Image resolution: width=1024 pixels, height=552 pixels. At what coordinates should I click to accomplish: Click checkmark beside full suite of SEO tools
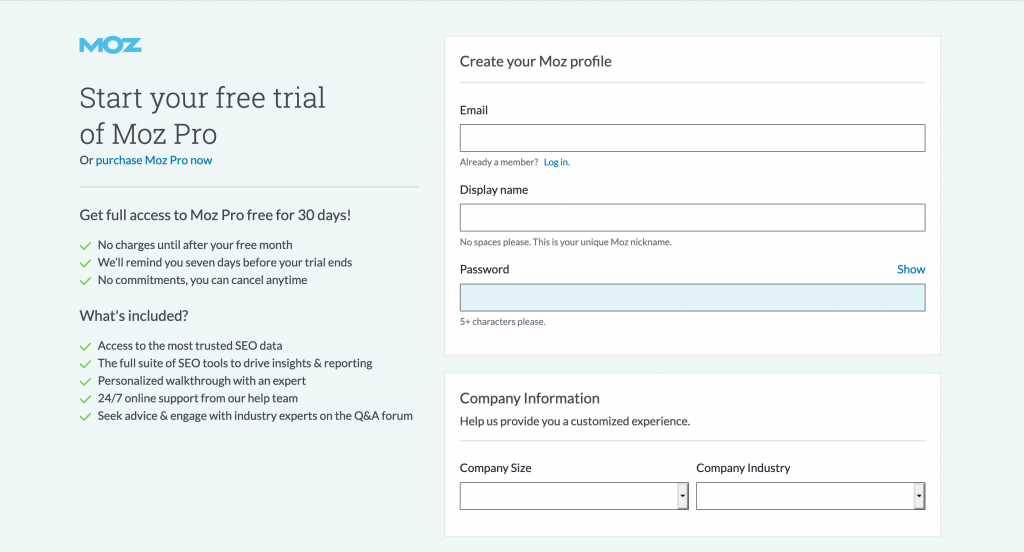[85, 364]
